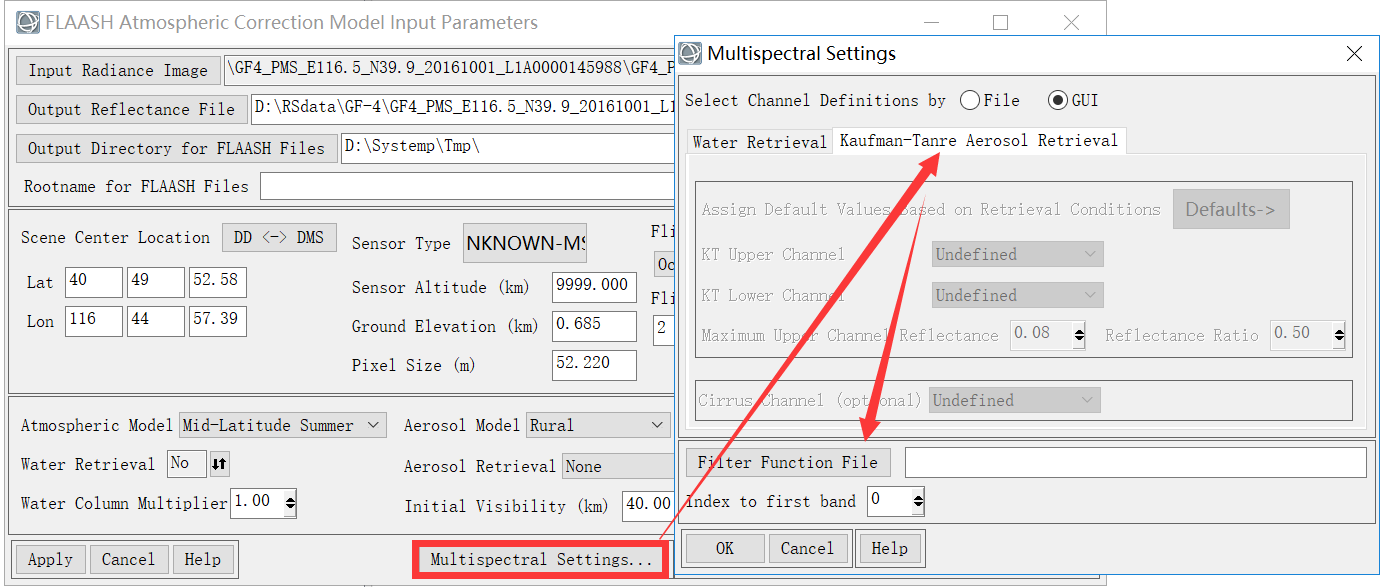Click the Sensor Type button
This screenshot has width=1382, height=587.
click(x=525, y=243)
